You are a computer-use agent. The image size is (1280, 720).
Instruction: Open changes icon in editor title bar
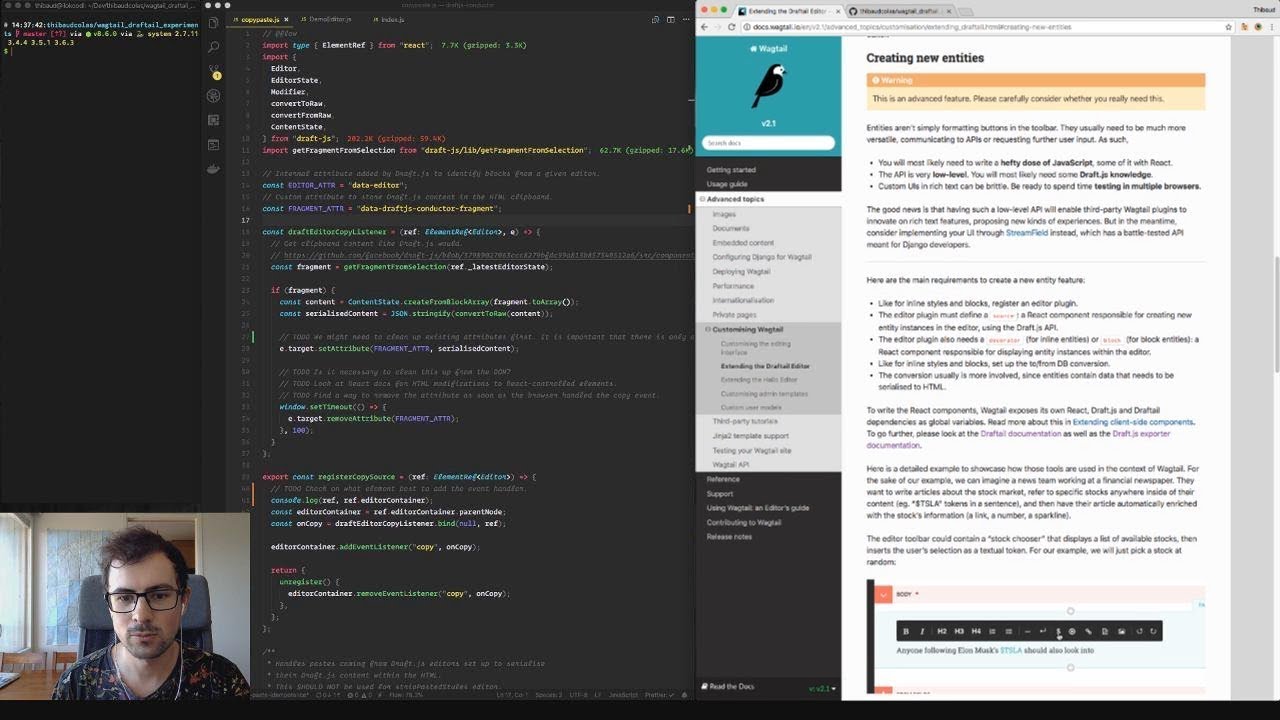click(655, 19)
